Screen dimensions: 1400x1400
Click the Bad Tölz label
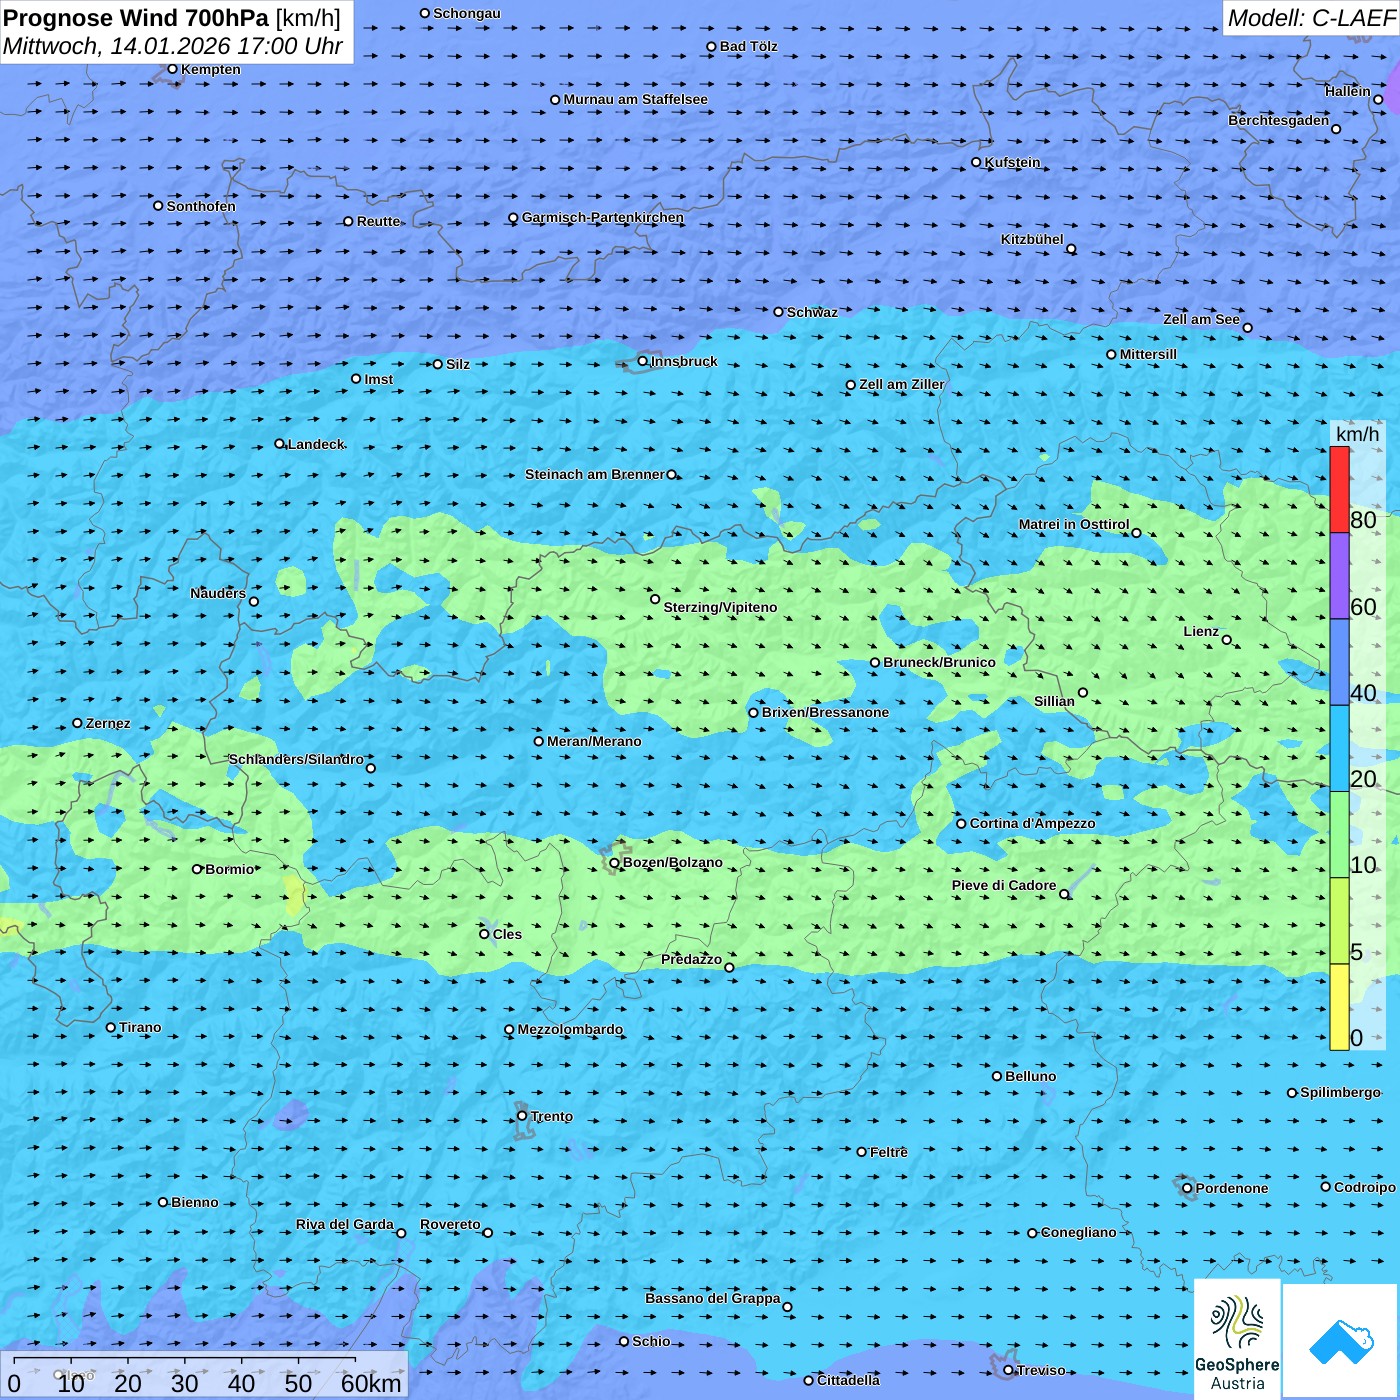[749, 46]
